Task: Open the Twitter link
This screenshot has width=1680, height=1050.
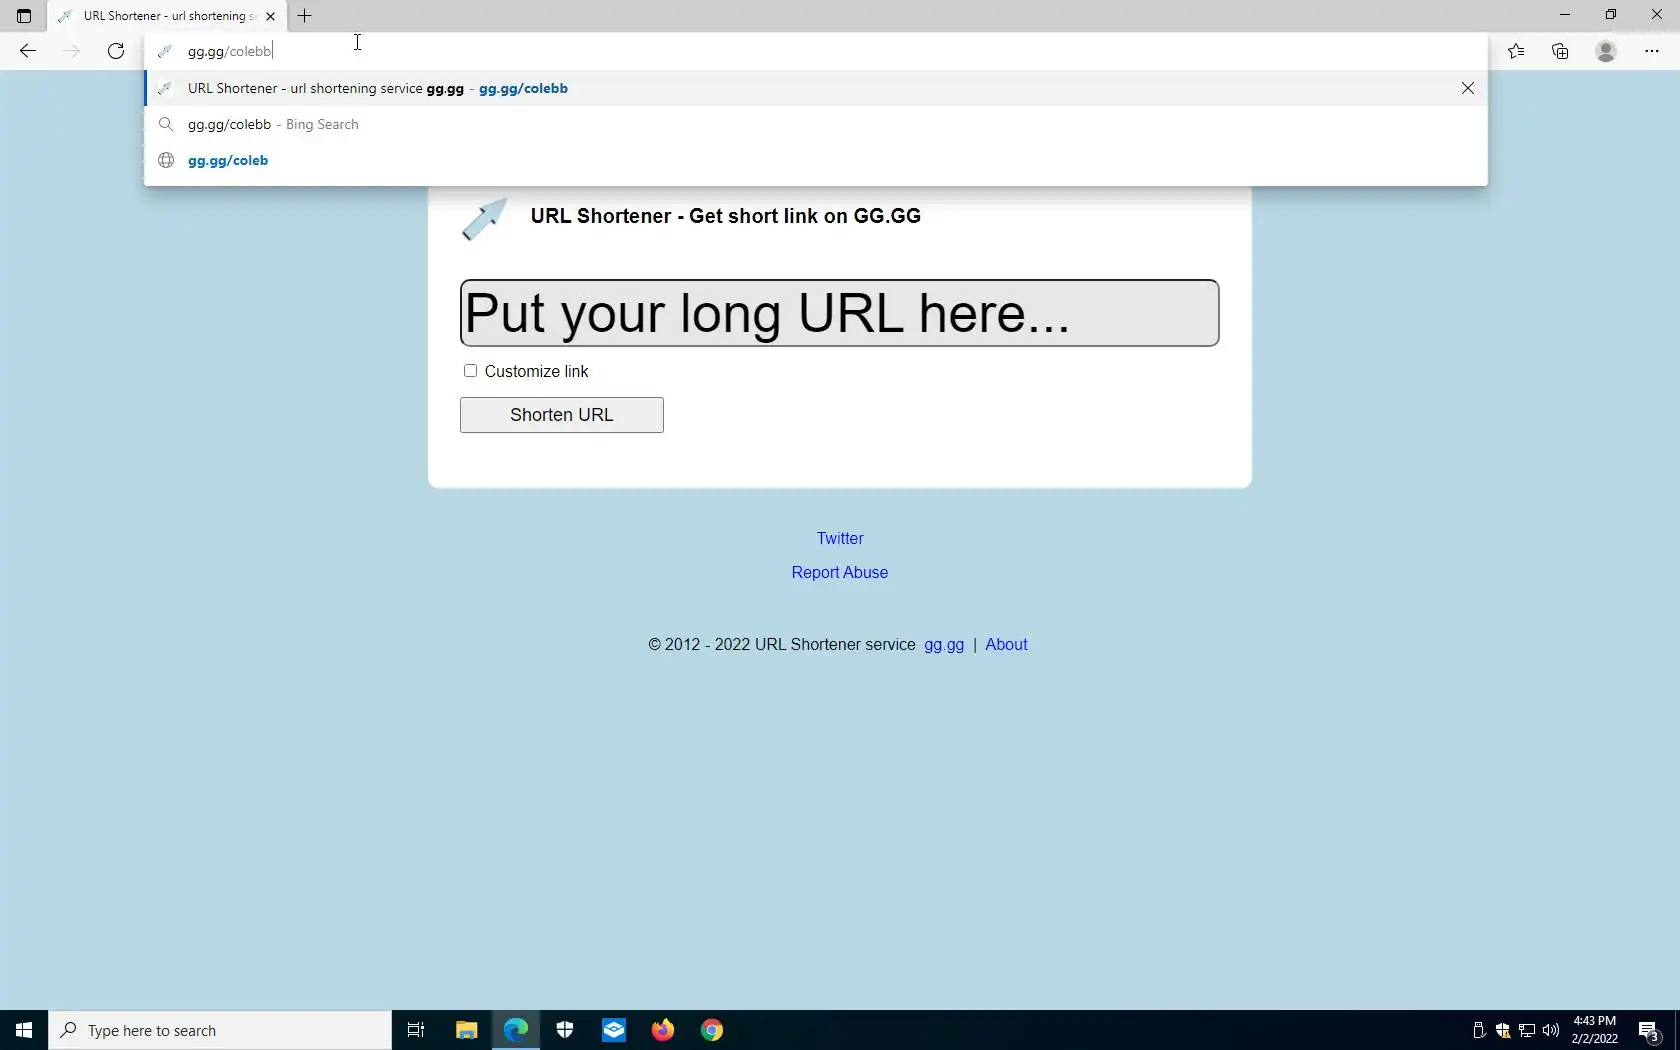Action: (840, 538)
